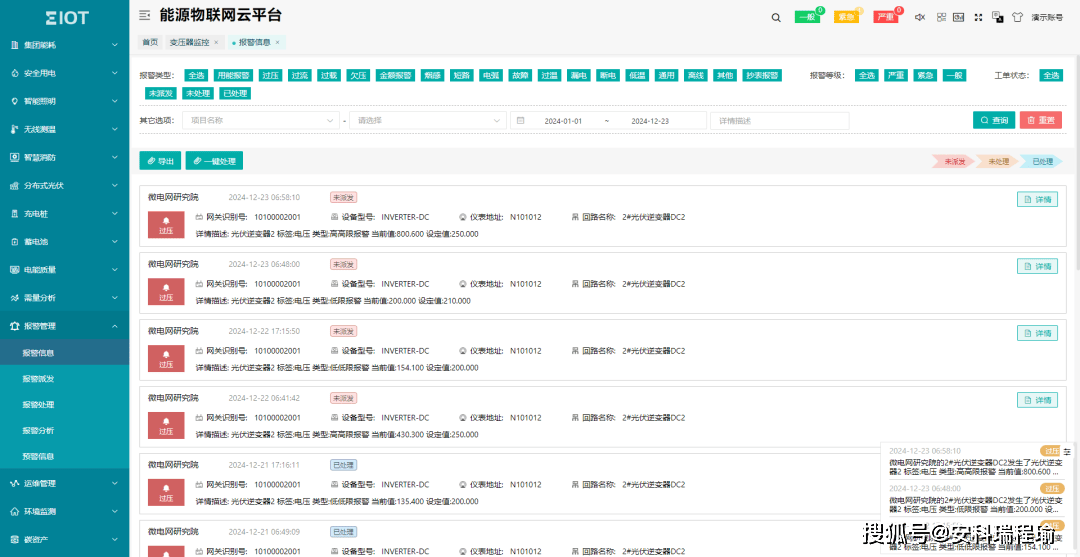The height and width of the screenshot is (557, 1080).
Task: Enter fullscreen mode via the expand icon
Action: point(978,17)
